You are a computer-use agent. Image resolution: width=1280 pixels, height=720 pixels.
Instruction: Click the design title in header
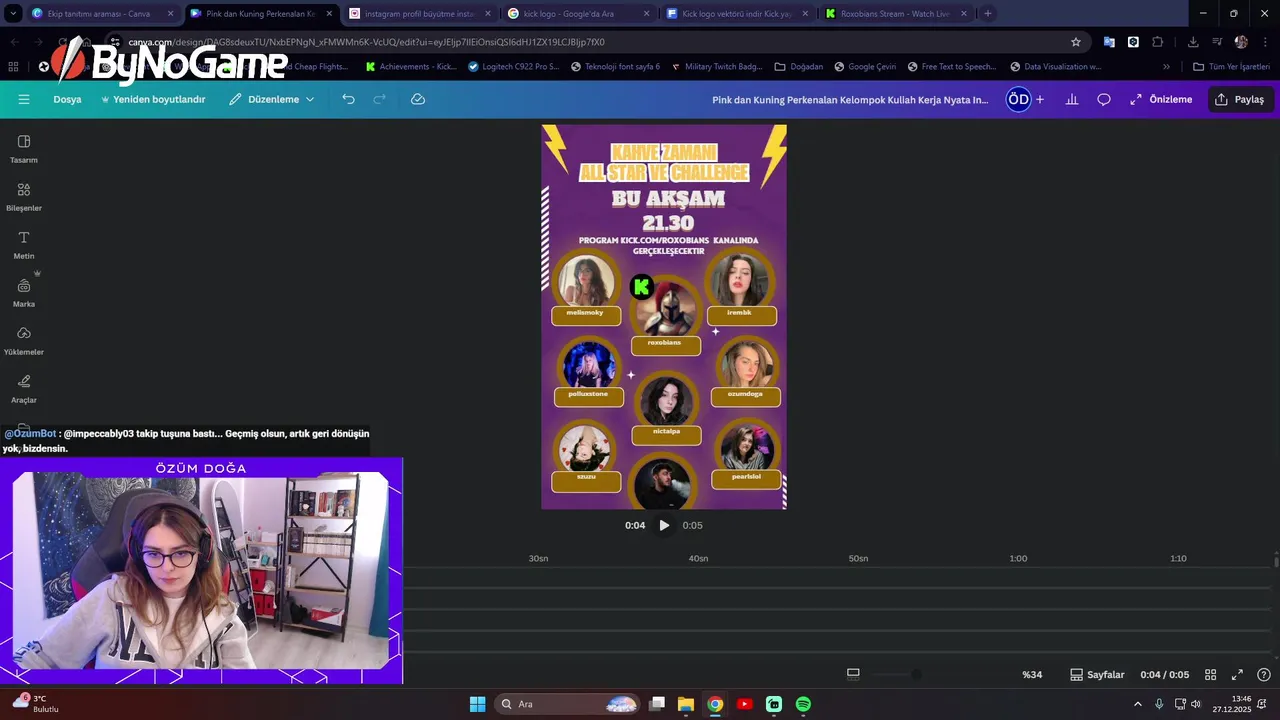tap(850, 99)
